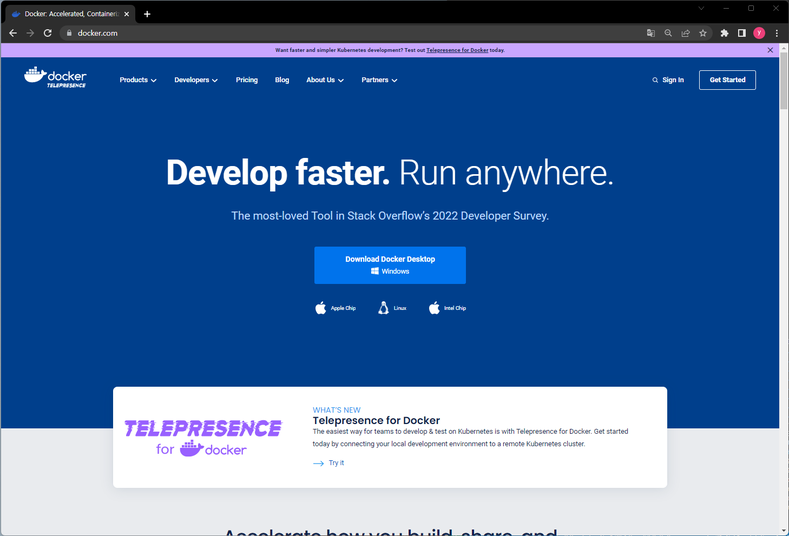Open the Extensions puzzle icon
Viewport: 789px width, 536px height.
pyautogui.click(x=725, y=33)
